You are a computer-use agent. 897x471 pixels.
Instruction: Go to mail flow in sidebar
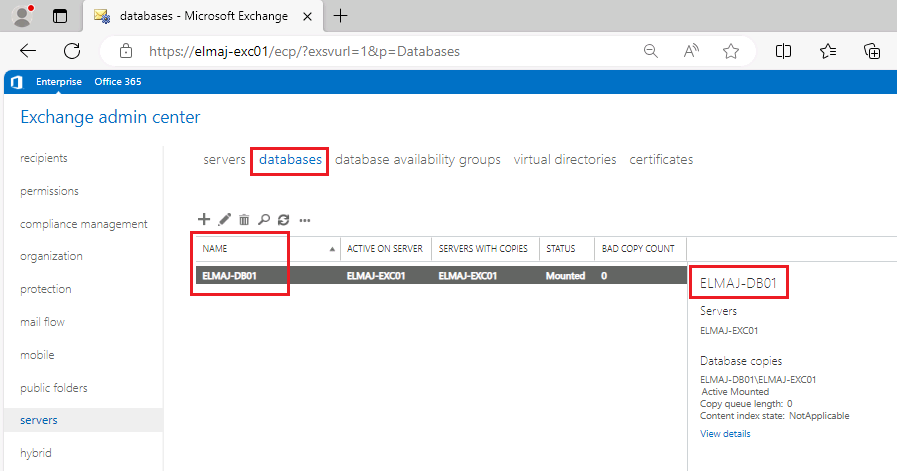coord(42,322)
